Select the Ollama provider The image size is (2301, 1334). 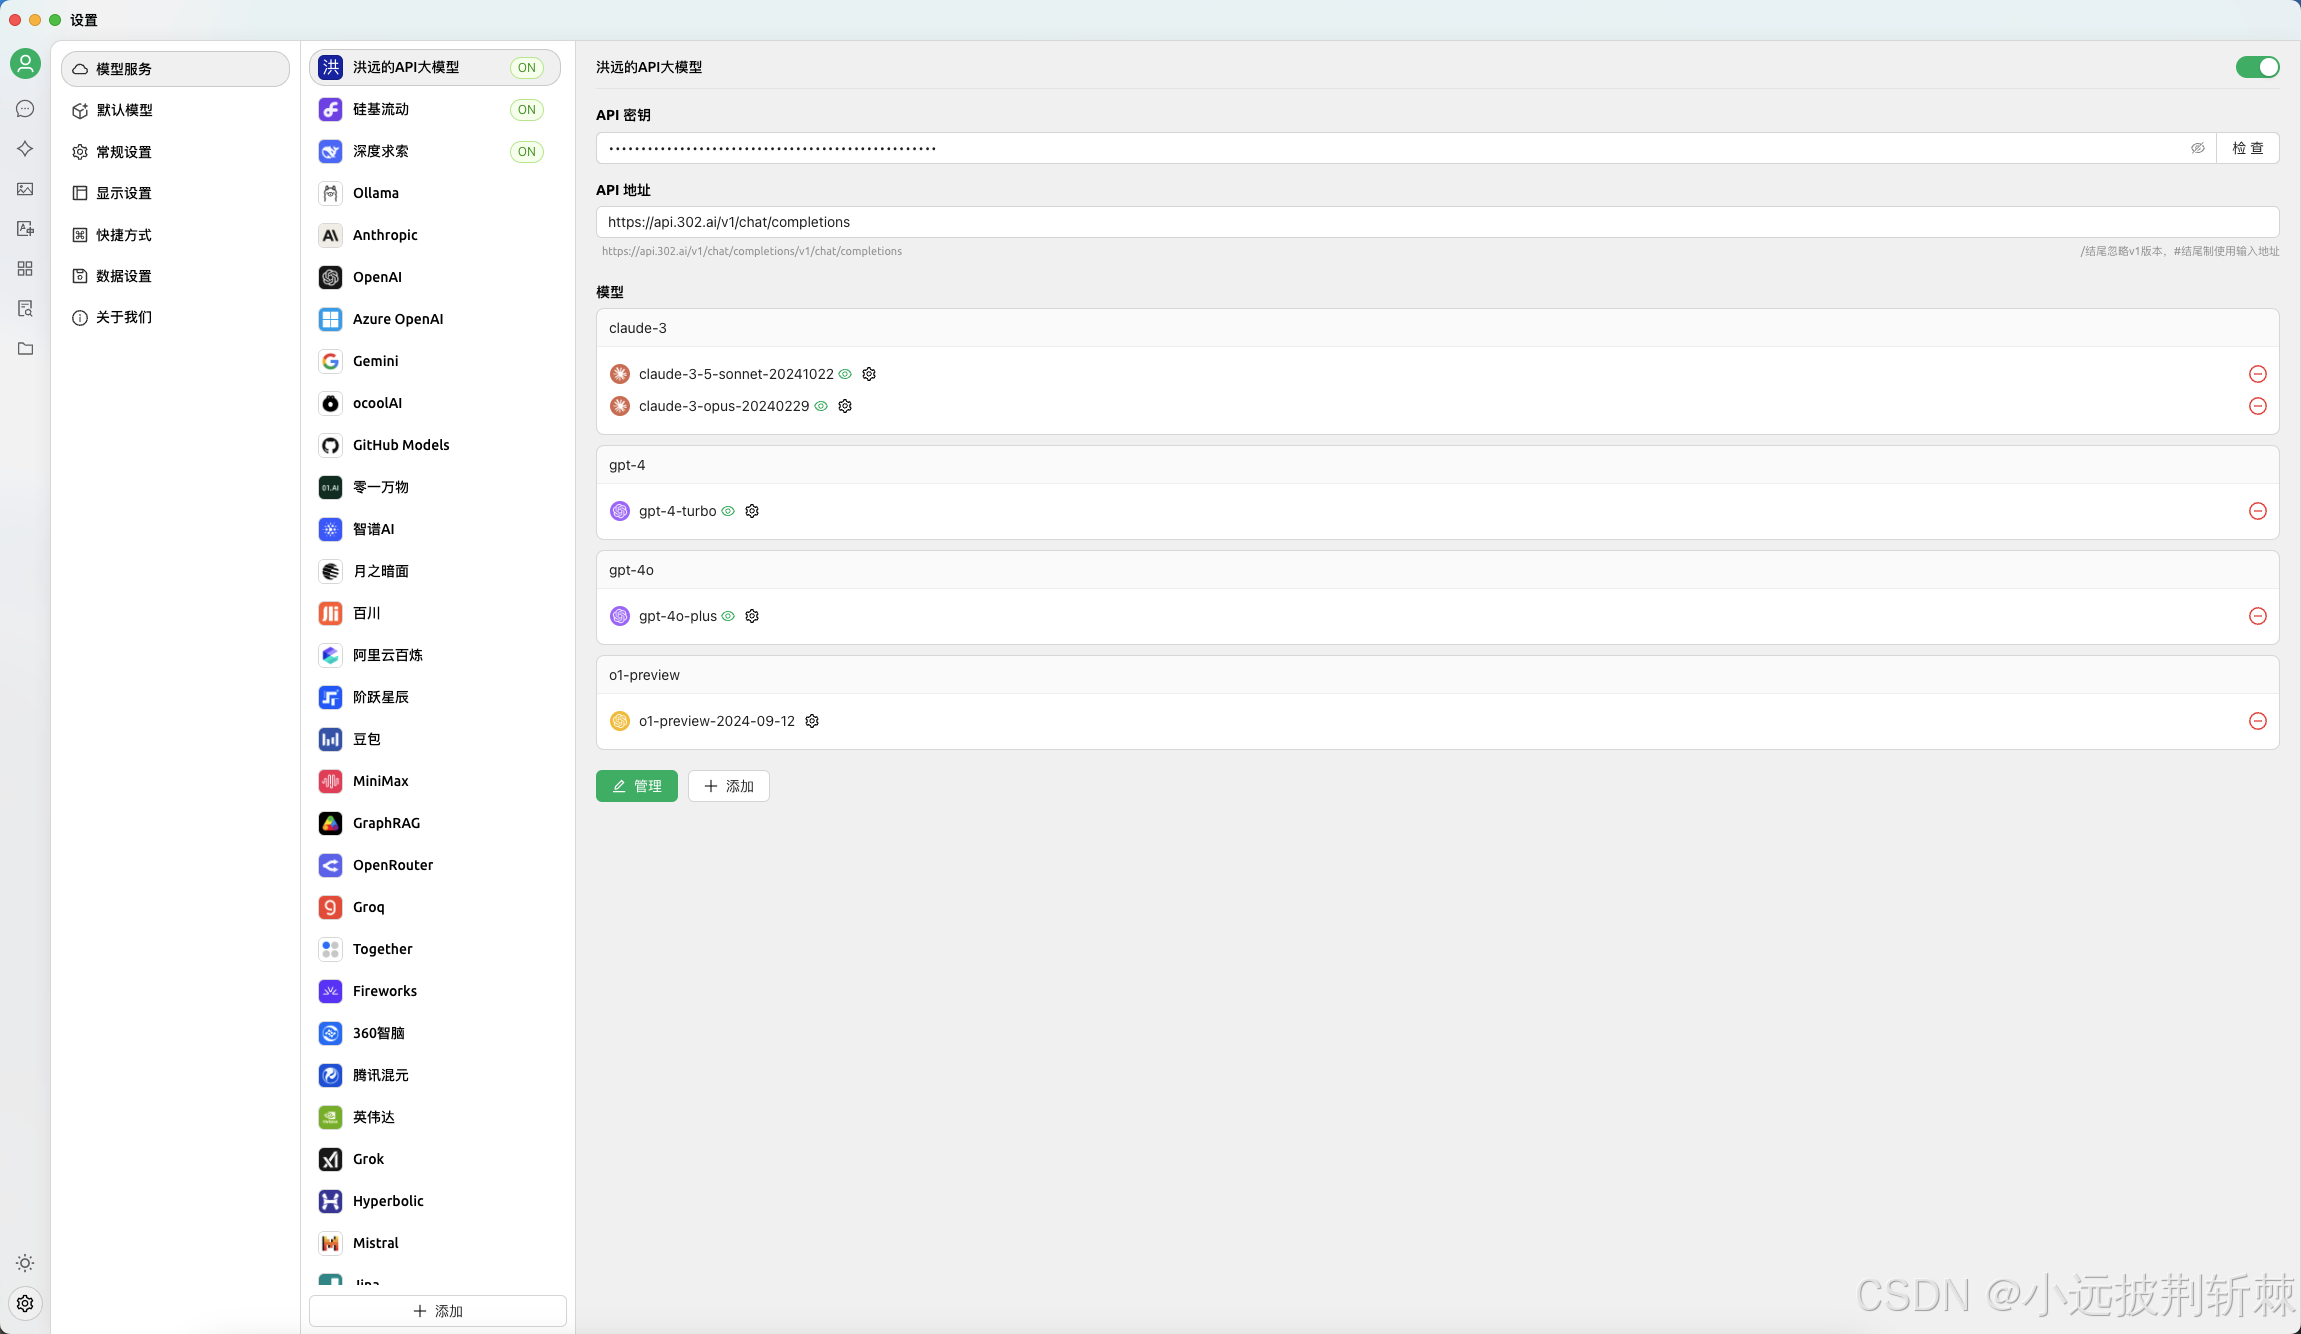(x=435, y=193)
